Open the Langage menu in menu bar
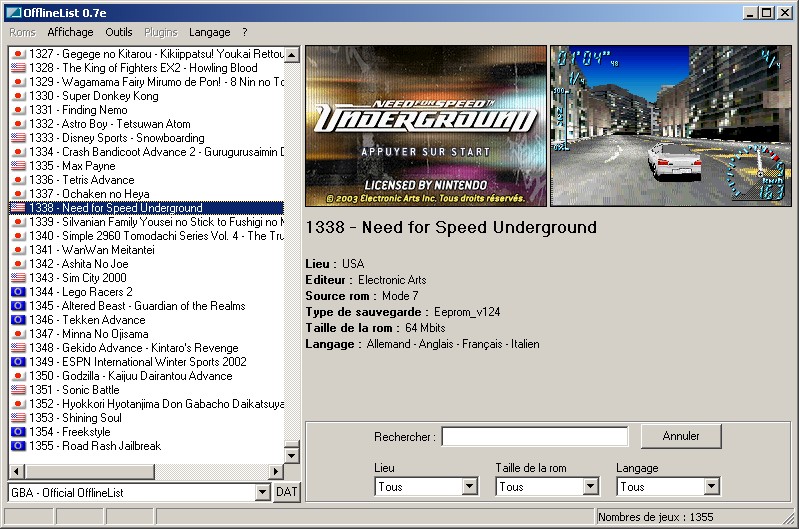This screenshot has height=529, width=799. click(209, 32)
